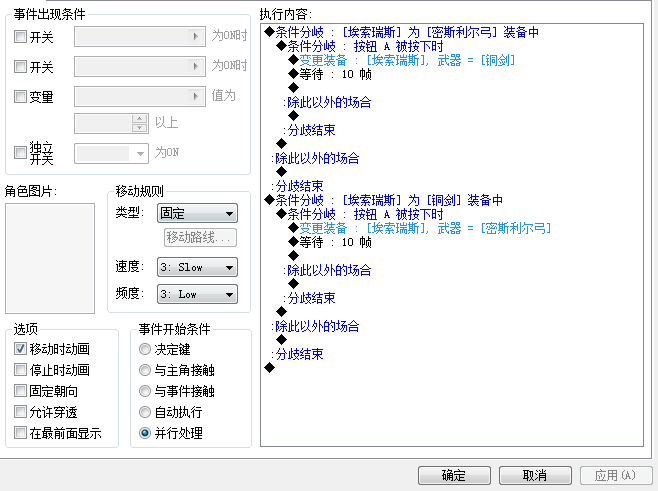Select the first 等待 : 10 帧 command

(x=330, y=74)
